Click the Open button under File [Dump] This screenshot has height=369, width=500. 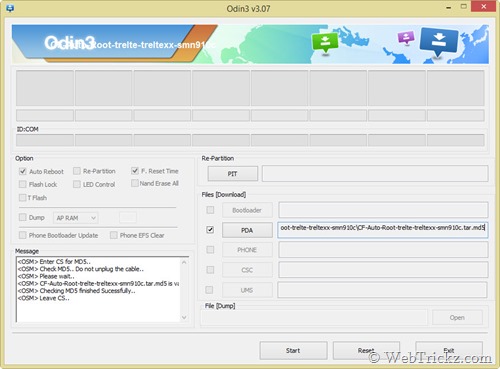pyautogui.click(x=457, y=317)
